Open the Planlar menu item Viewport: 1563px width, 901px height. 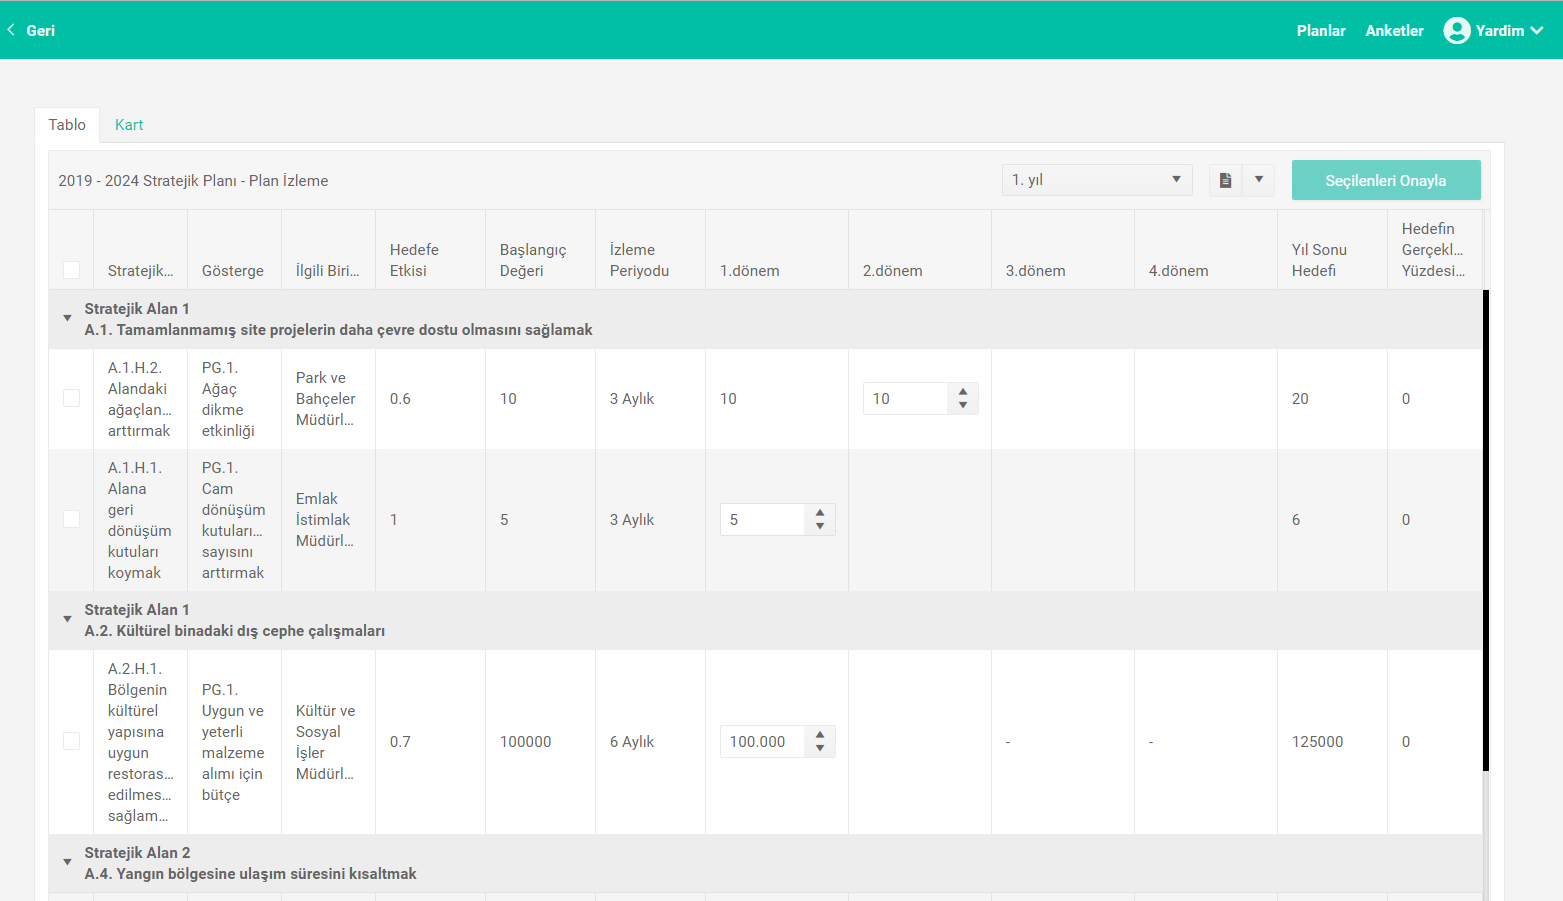(x=1320, y=31)
